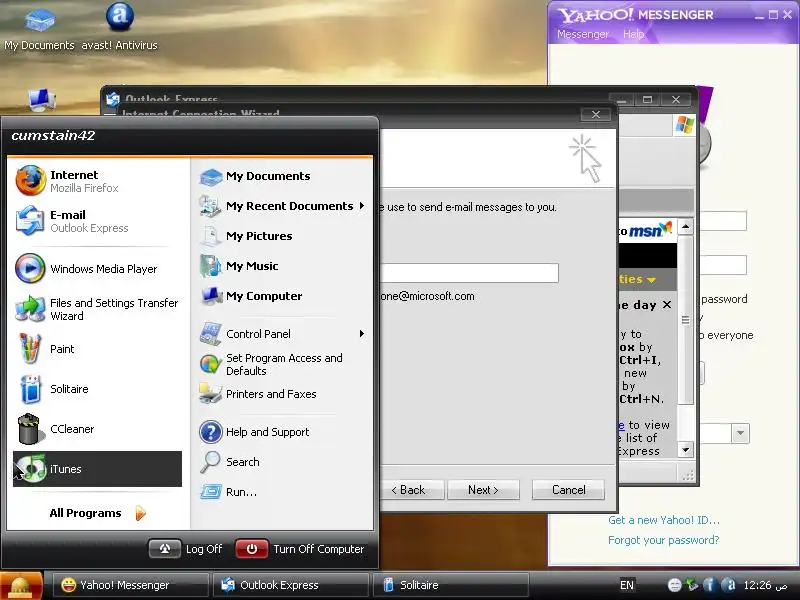This screenshot has width=800, height=600.
Task: Start Files and Settings Transfer Wizard
Action: [x=97, y=309]
